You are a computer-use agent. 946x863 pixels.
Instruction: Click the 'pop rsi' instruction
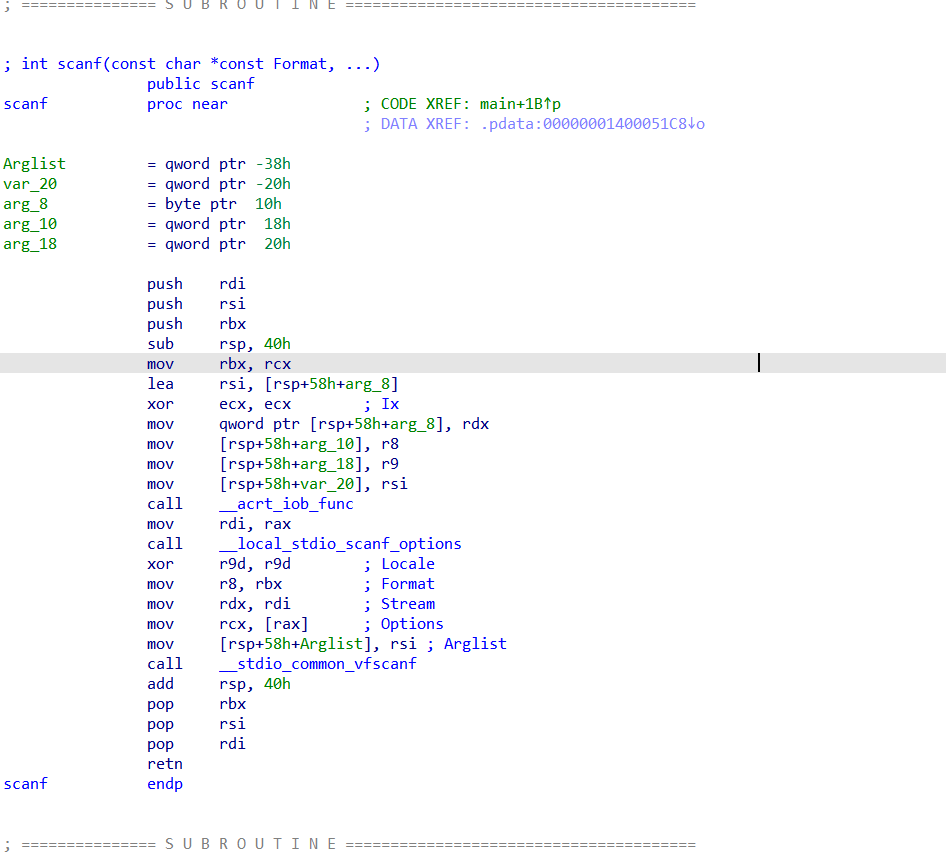(196, 724)
